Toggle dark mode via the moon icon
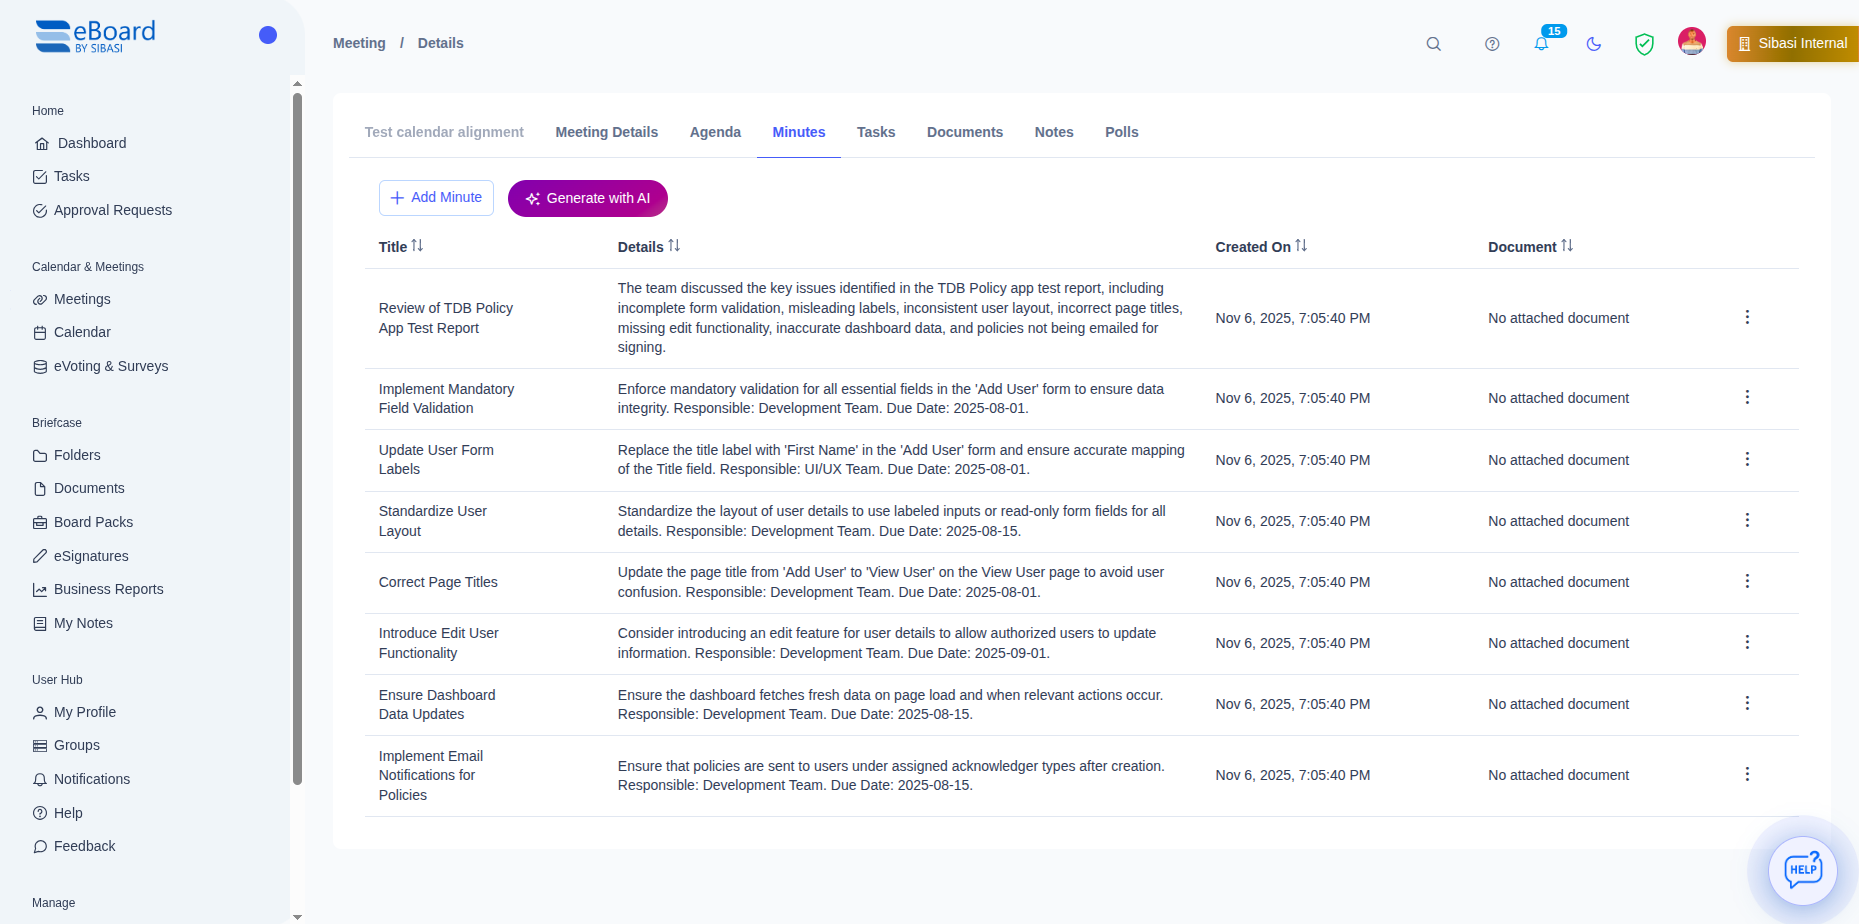 (x=1593, y=44)
